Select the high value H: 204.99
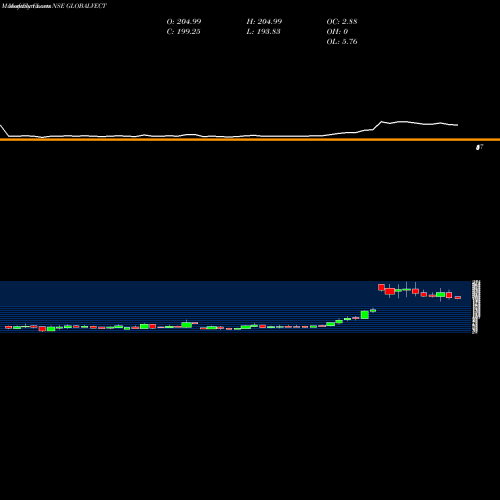 click(x=264, y=21)
